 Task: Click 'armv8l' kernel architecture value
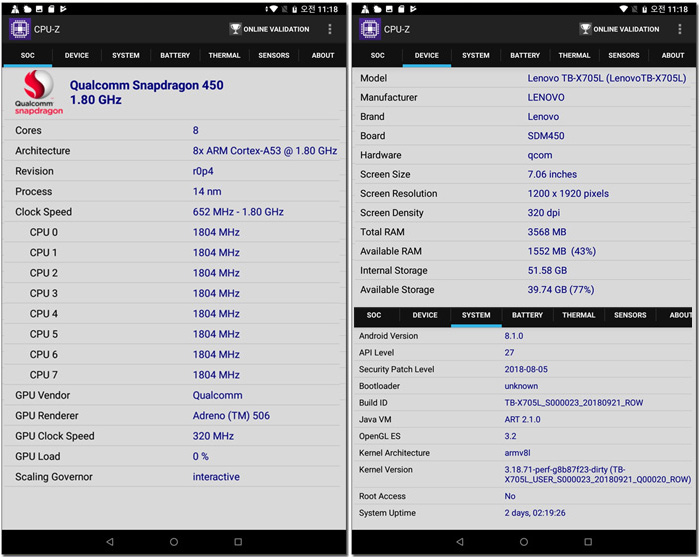pos(517,453)
